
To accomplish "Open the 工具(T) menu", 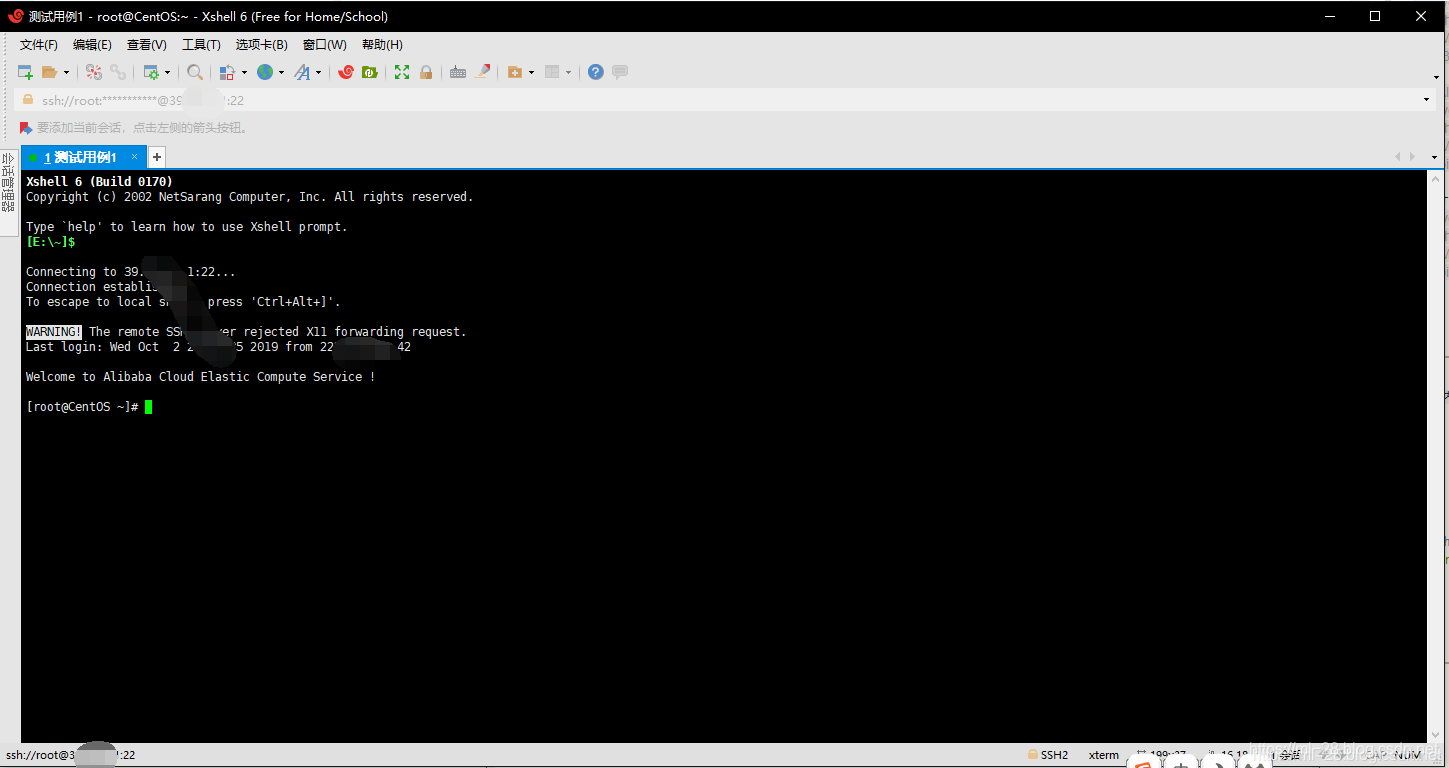I will pyautogui.click(x=201, y=45).
